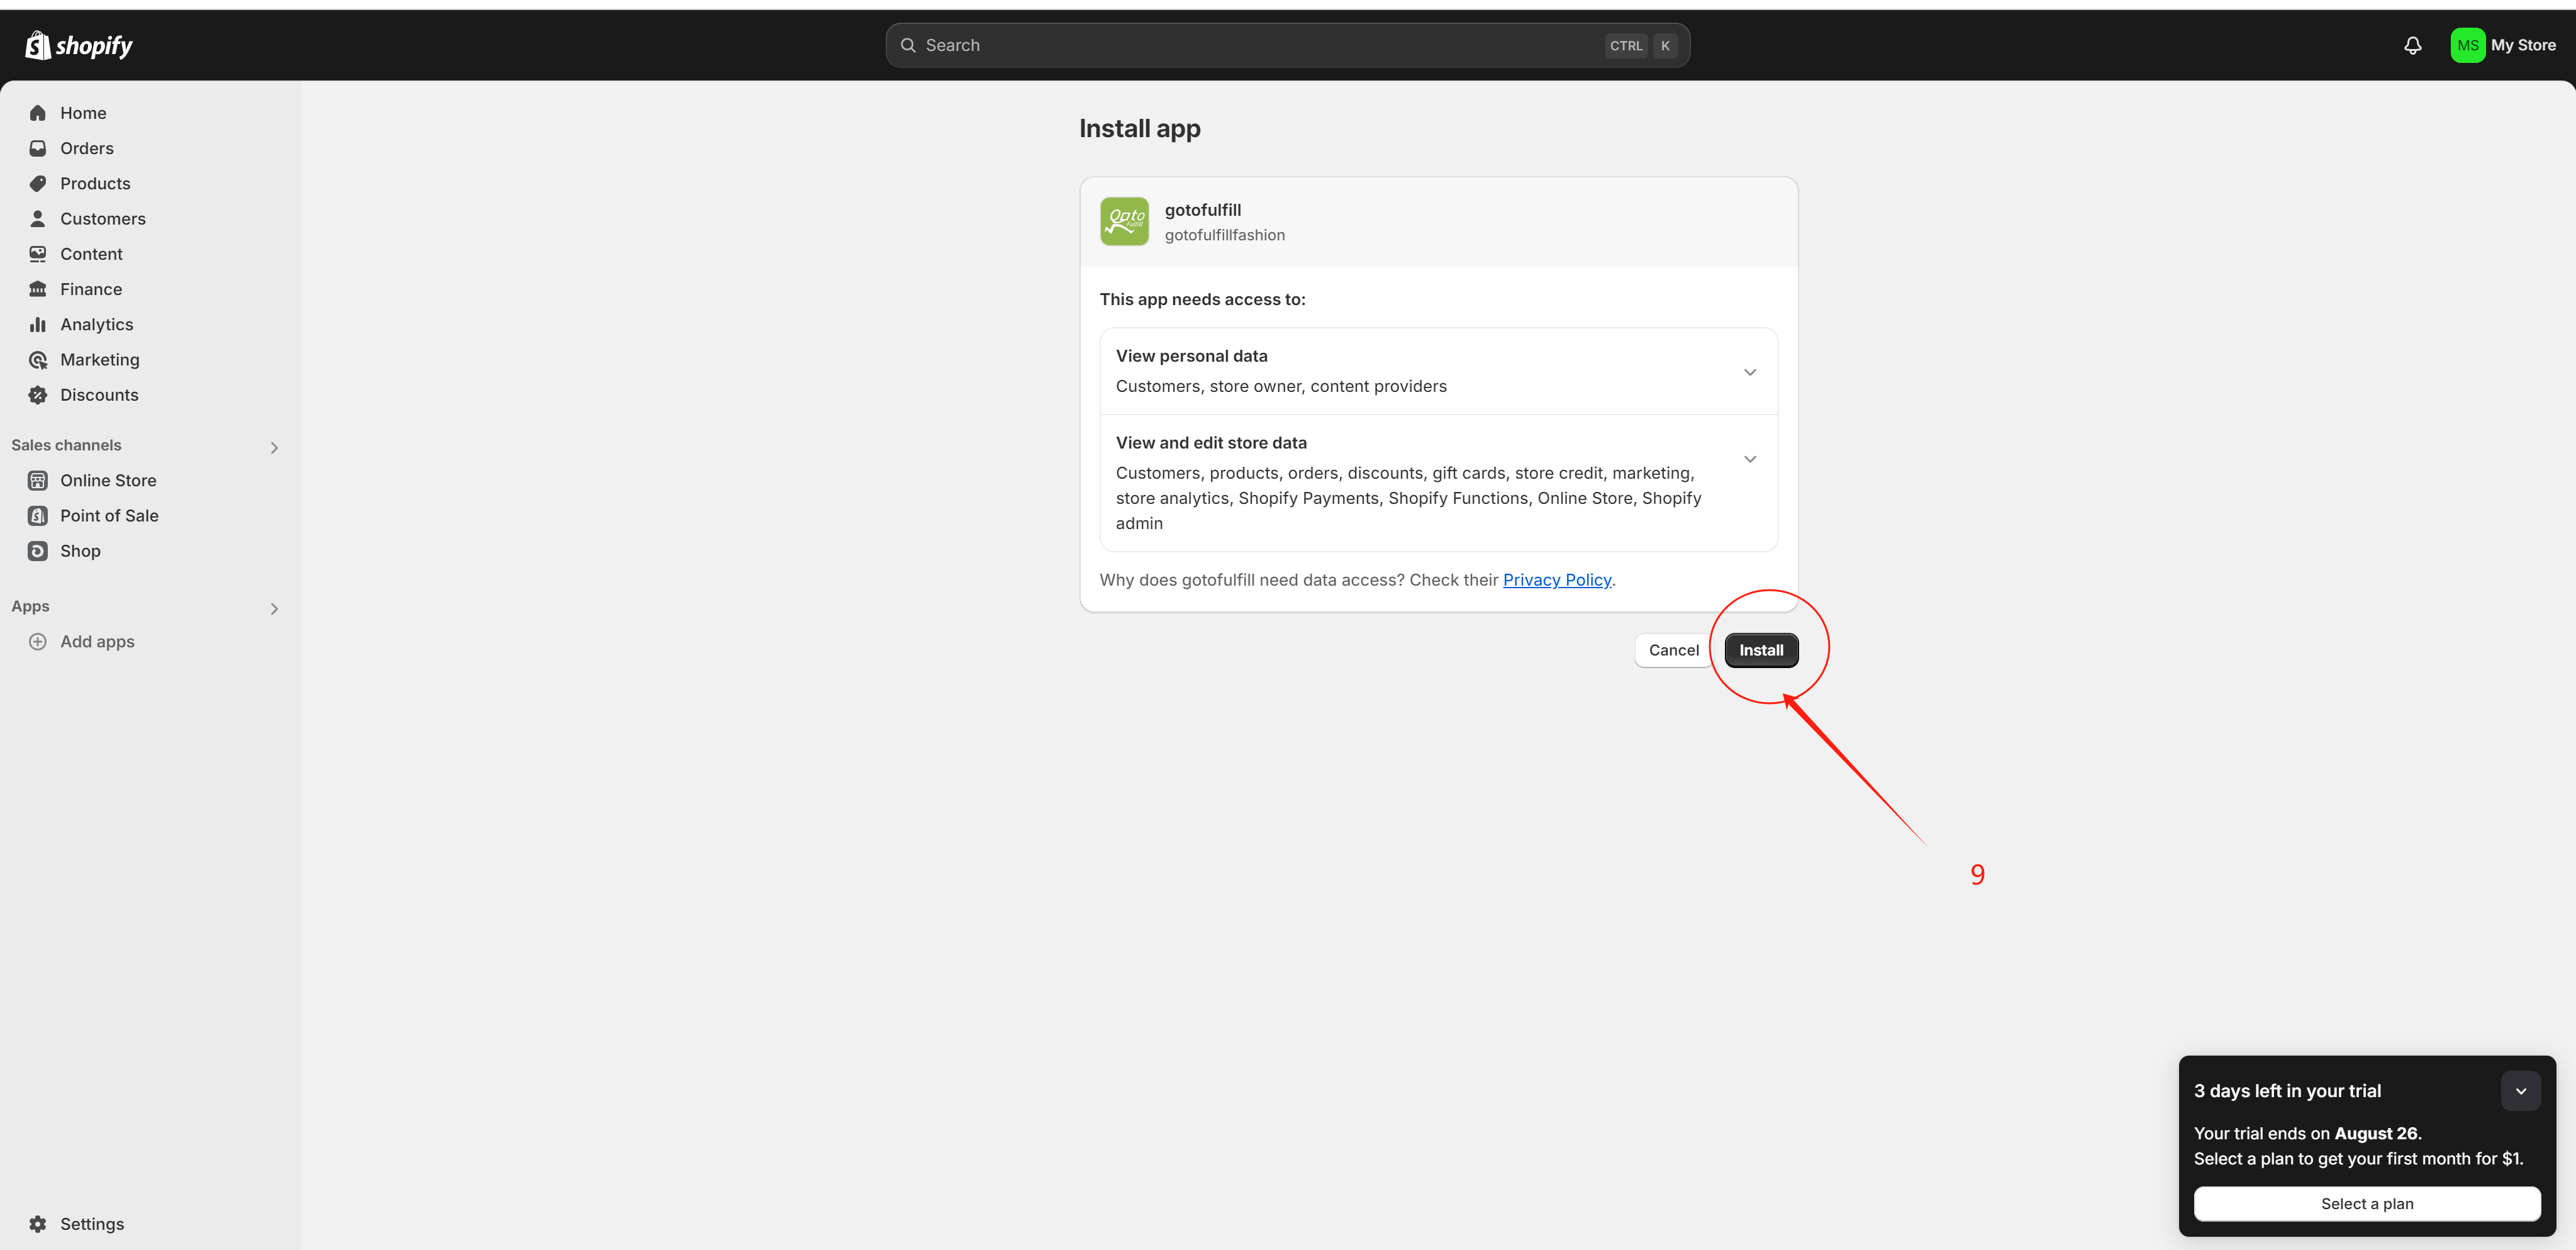
Task: Click the Settings gear icon
Action: click(38, 1224)
